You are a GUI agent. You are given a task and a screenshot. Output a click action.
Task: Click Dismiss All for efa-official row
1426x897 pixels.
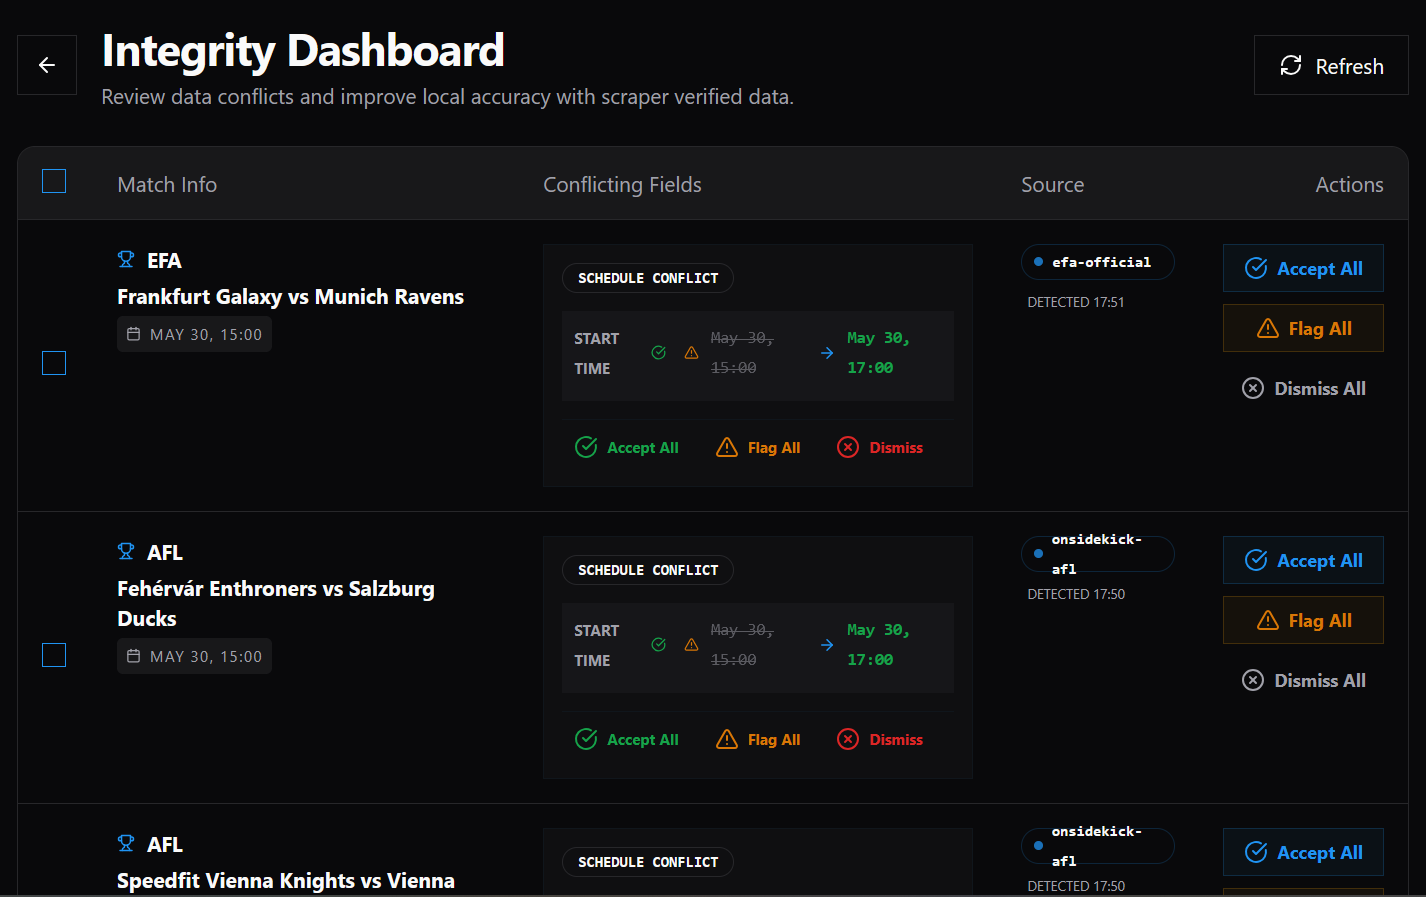tap(1303, 388)
